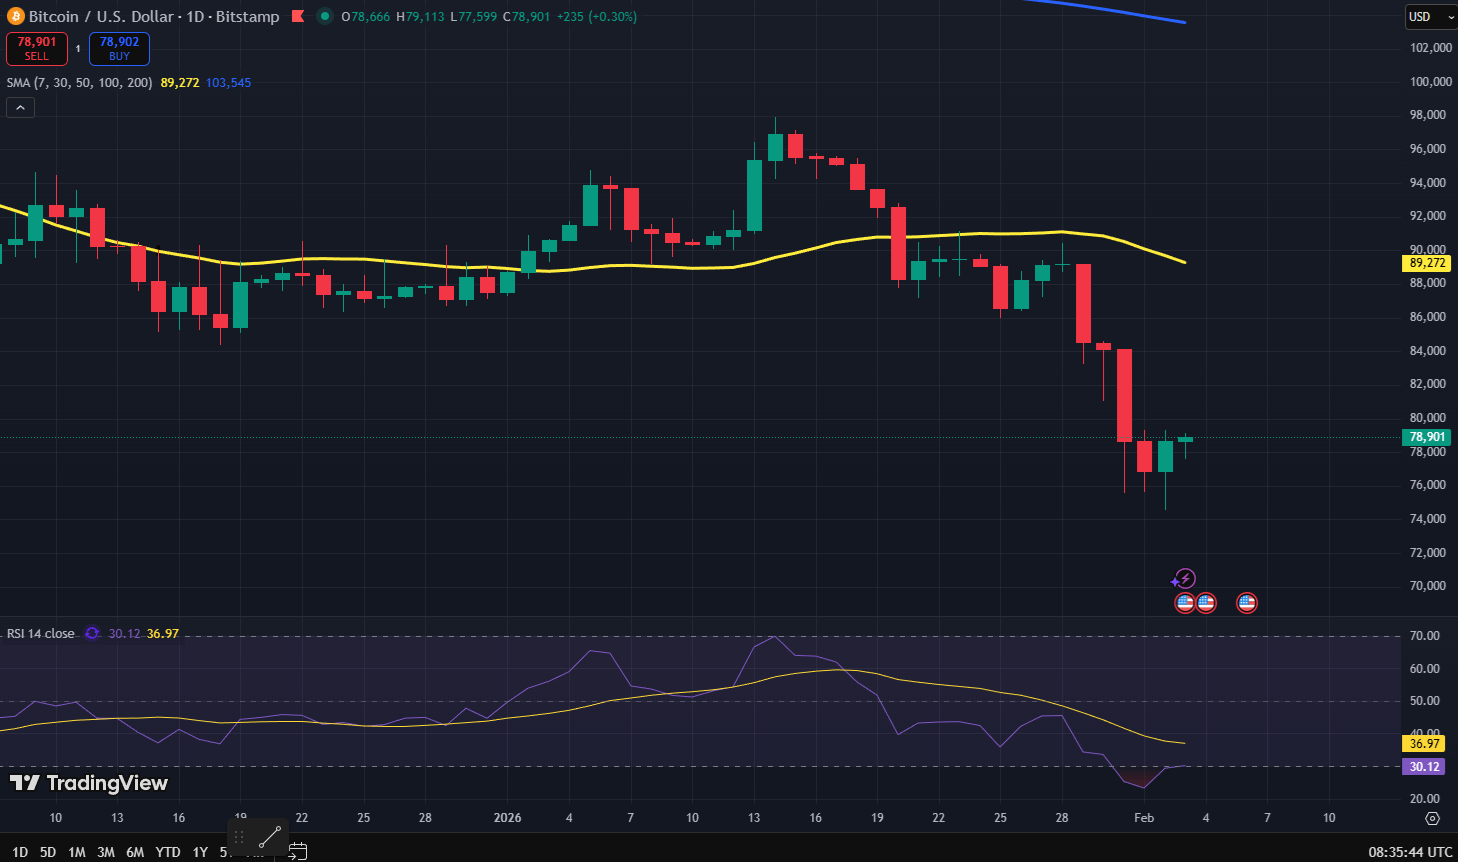Select the RSI 14 close legend

[x=41, y=633]
